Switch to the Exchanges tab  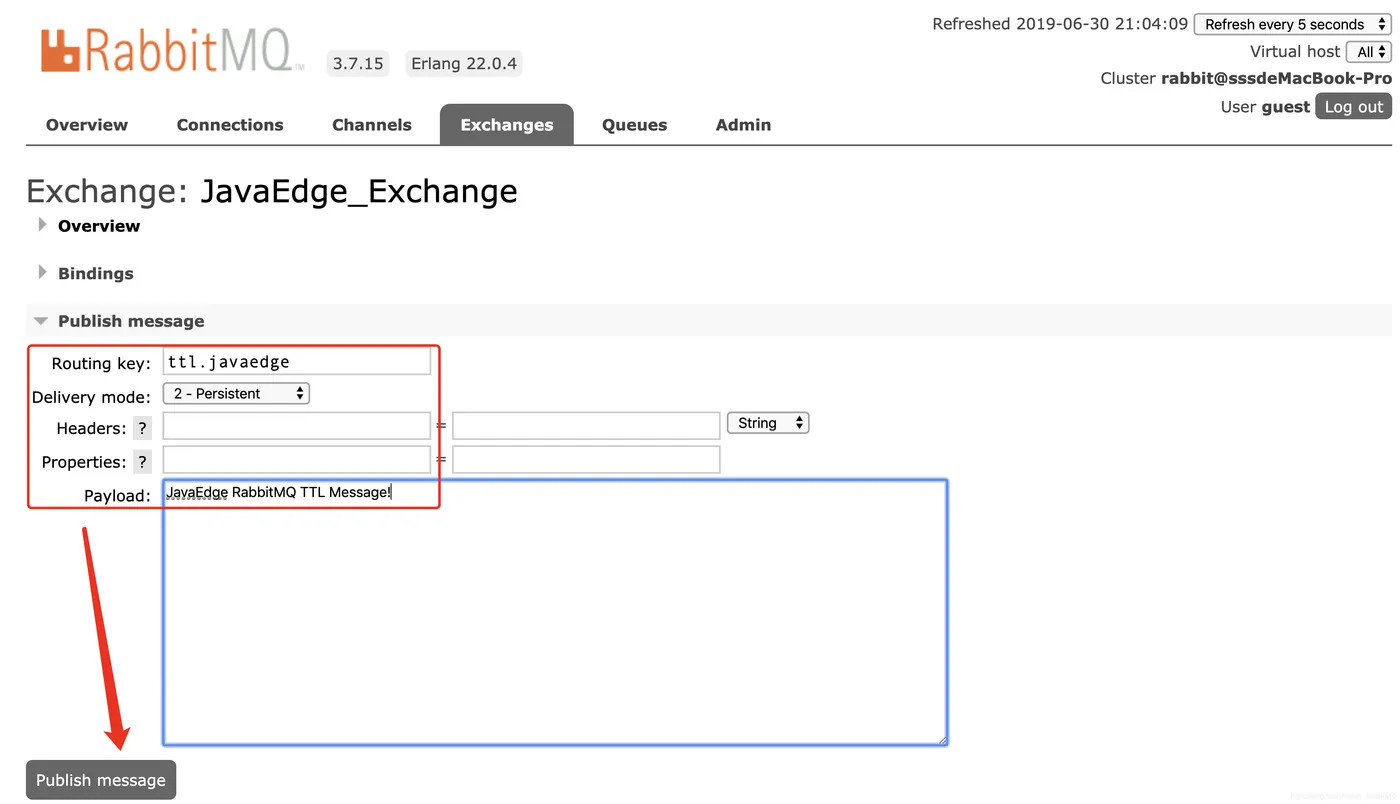(507, 125)
